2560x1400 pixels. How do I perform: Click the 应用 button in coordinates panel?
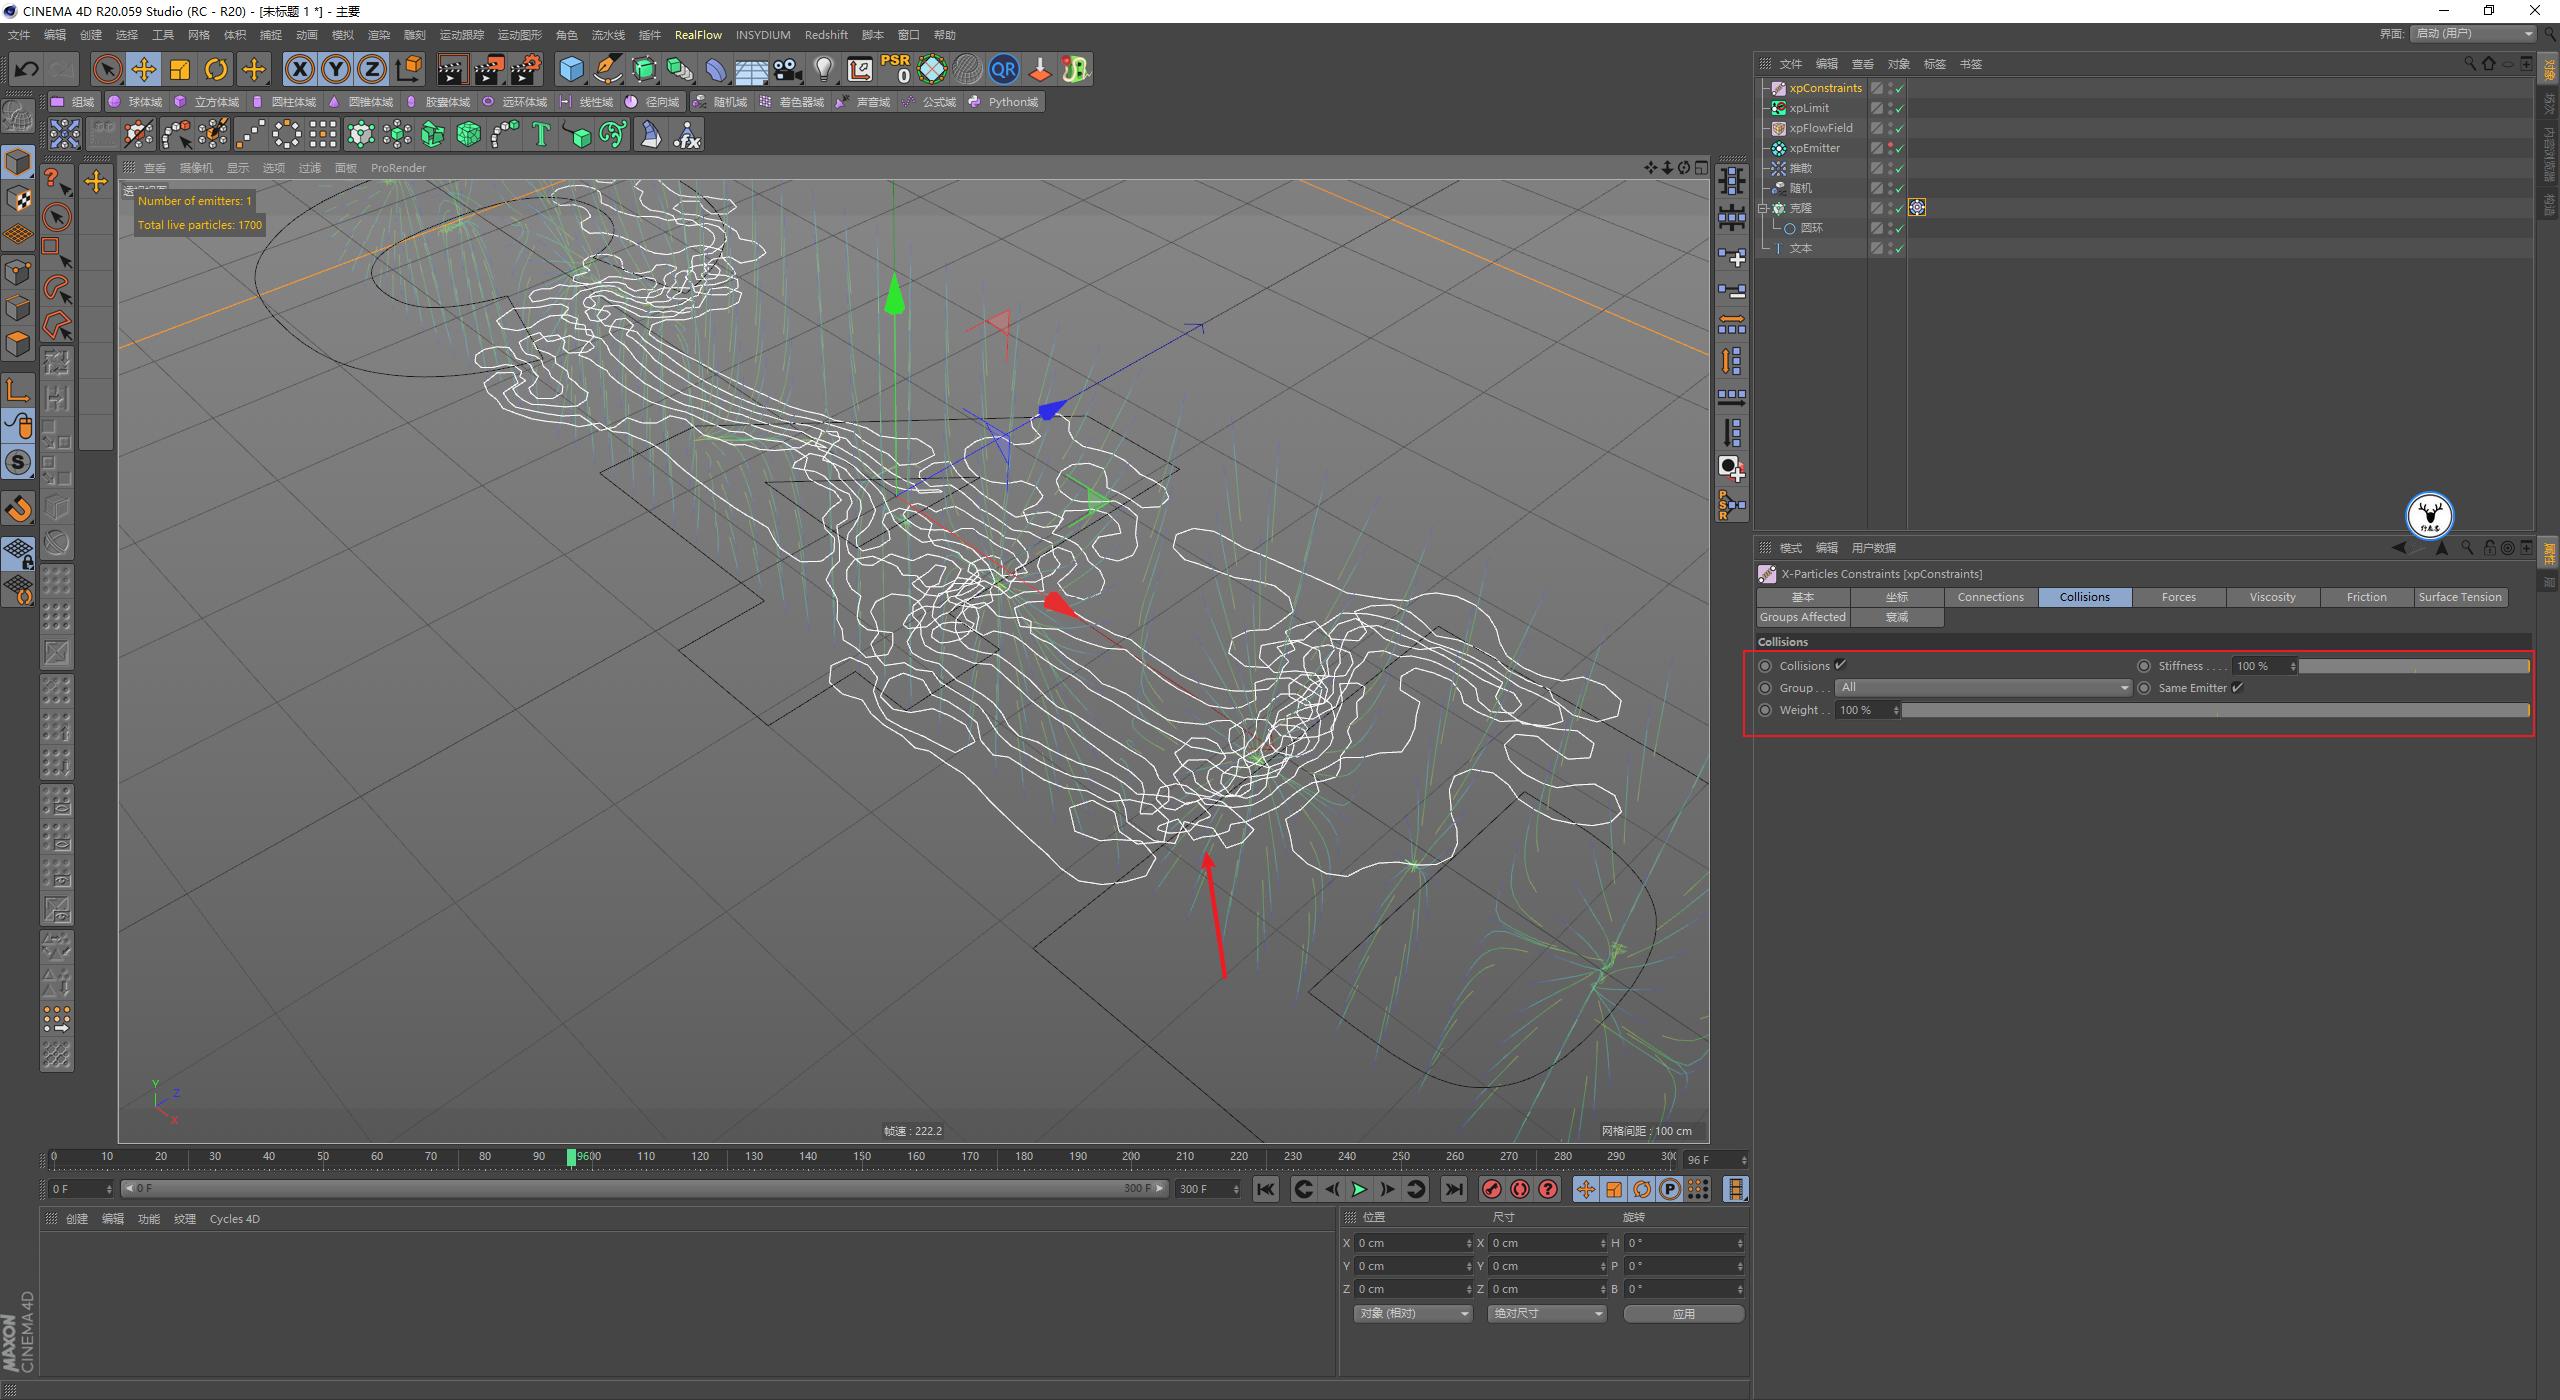coord(1685,1313)
